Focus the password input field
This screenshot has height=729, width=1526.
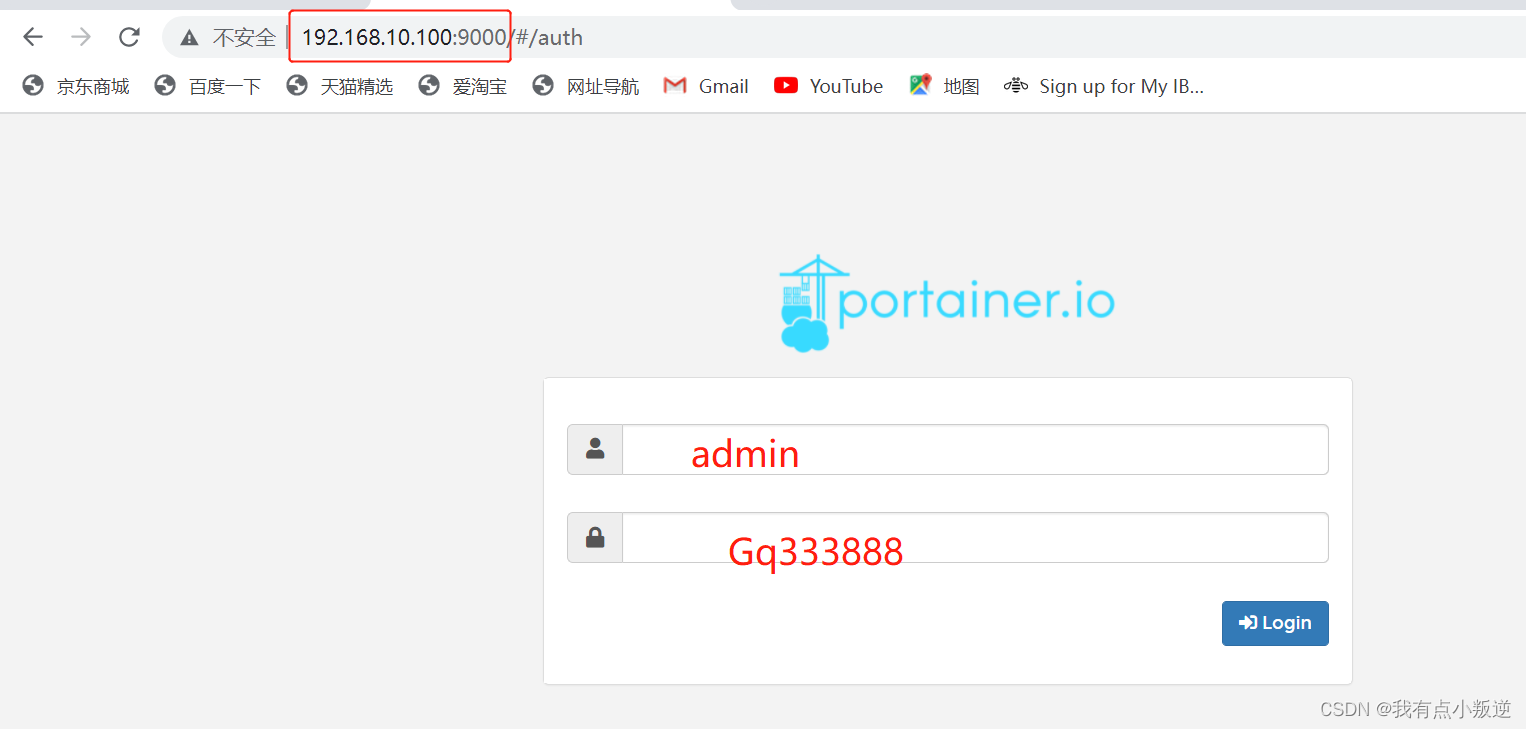pos(975,538)
